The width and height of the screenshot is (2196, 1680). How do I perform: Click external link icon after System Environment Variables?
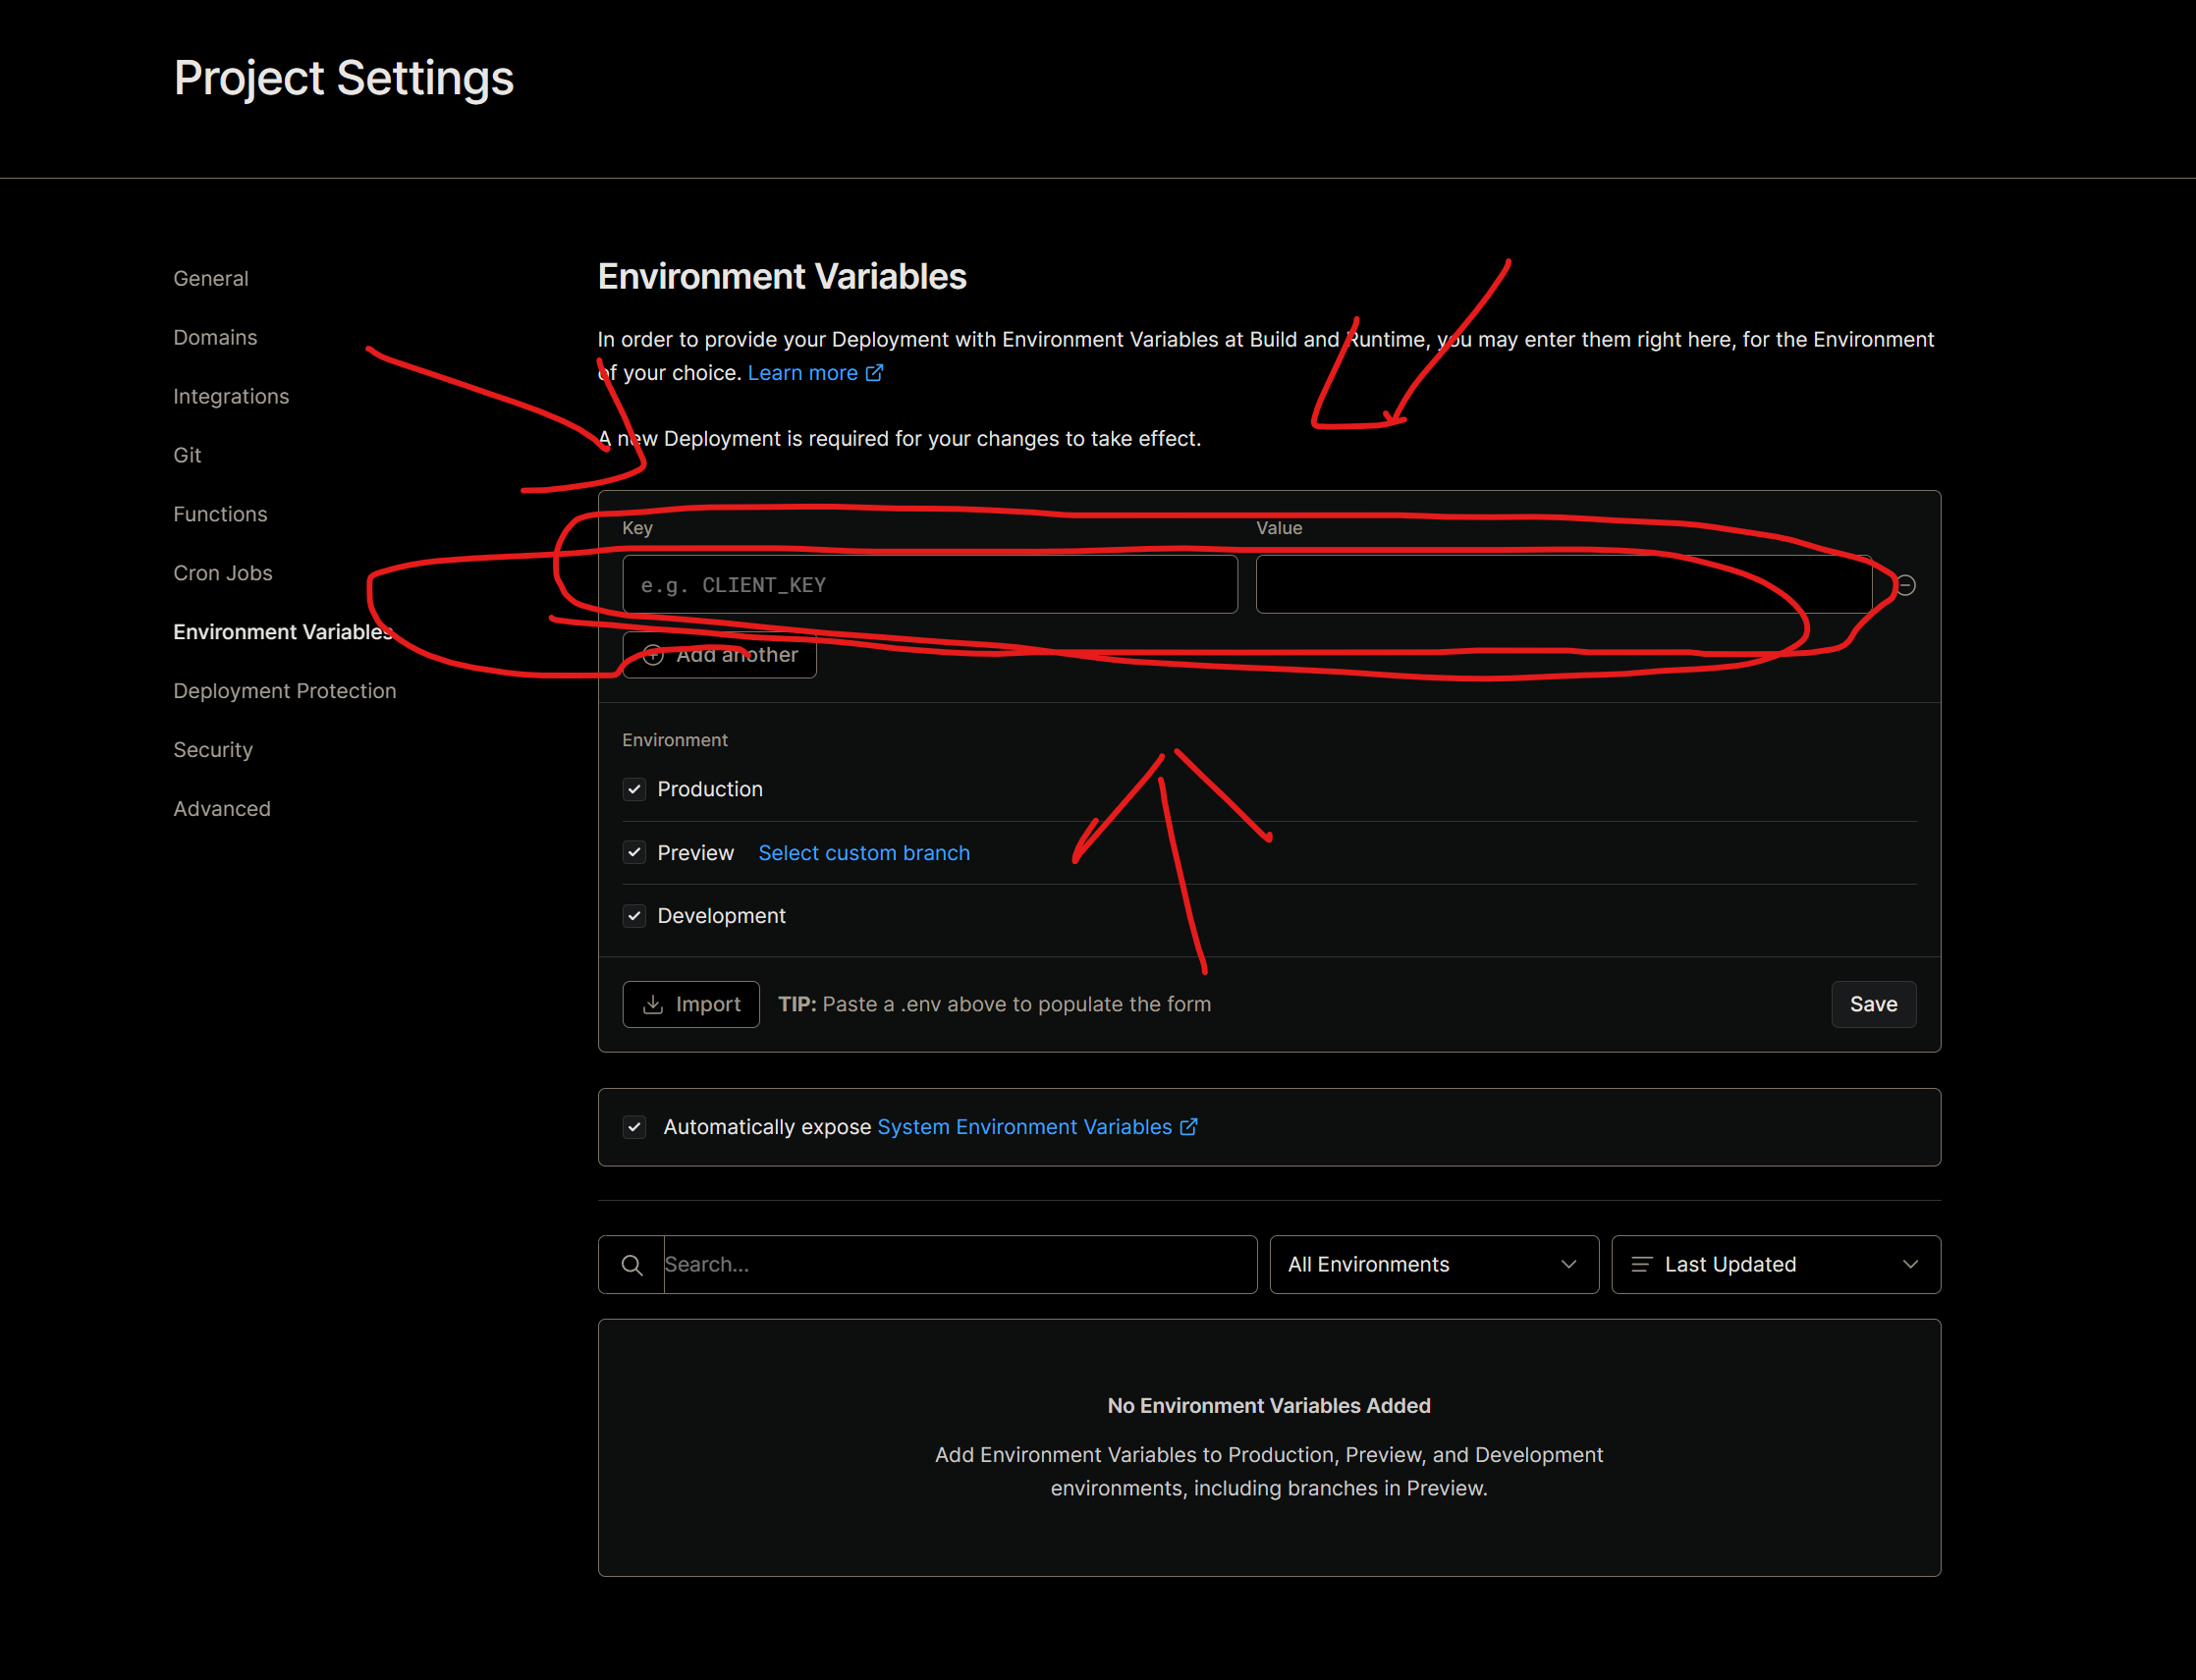1189,1127
